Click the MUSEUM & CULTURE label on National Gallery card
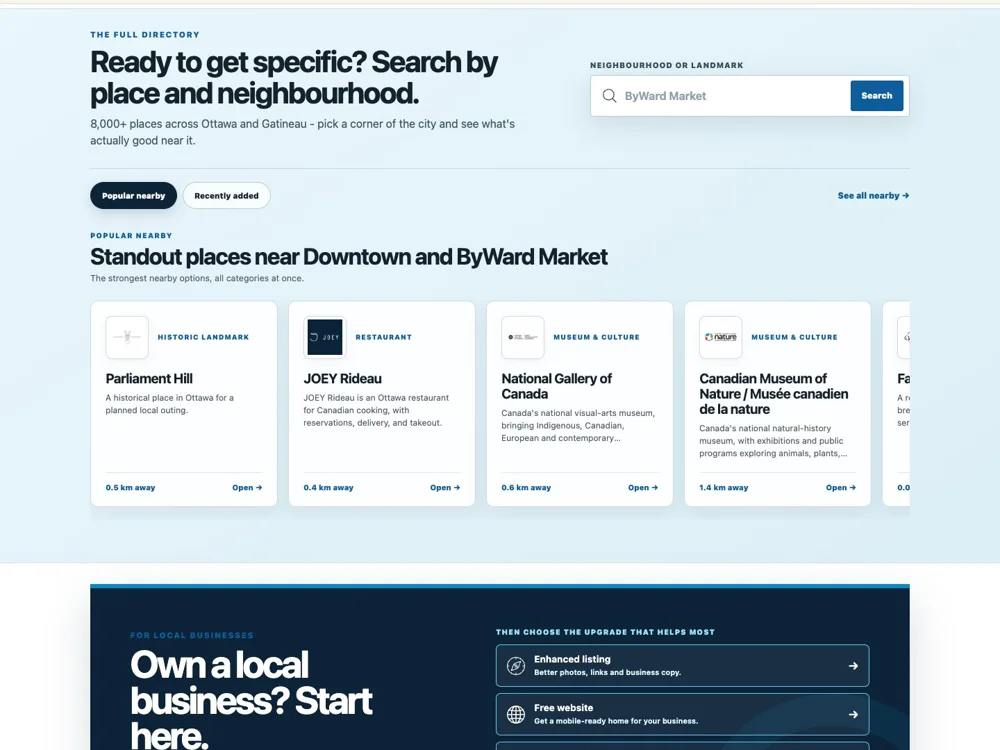 click(596, 337)
